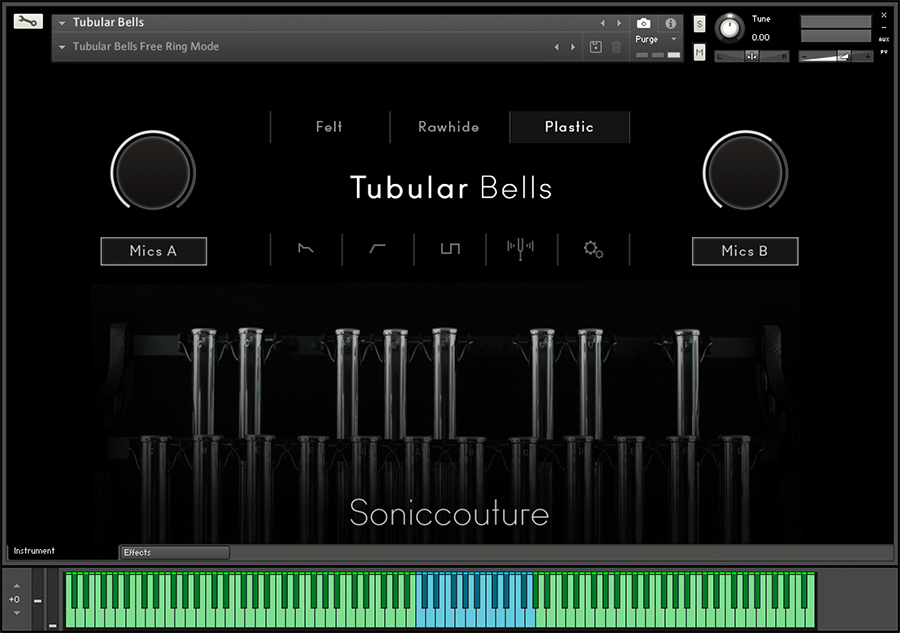900x633 pixels.
Task: Switch to the Effects tab
Action: [174, 552]
